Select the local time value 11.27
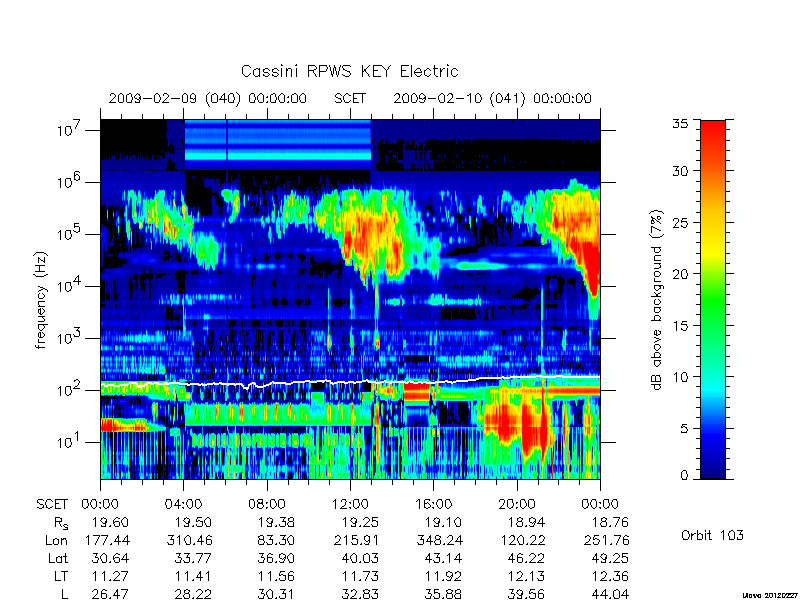800x600 pixels. tap(110, 576)
